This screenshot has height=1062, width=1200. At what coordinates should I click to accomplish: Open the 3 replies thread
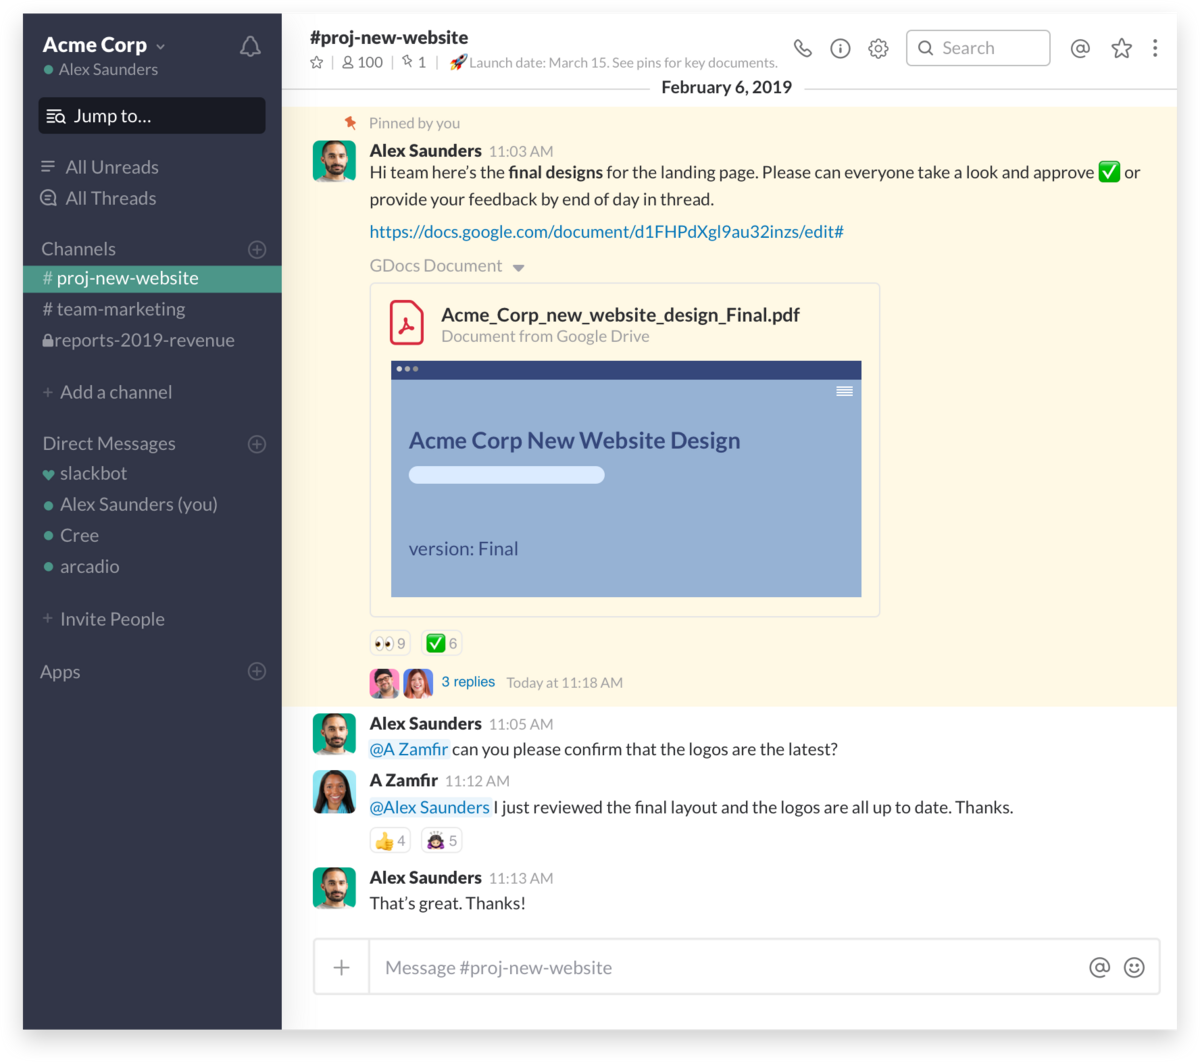(468, 682)
